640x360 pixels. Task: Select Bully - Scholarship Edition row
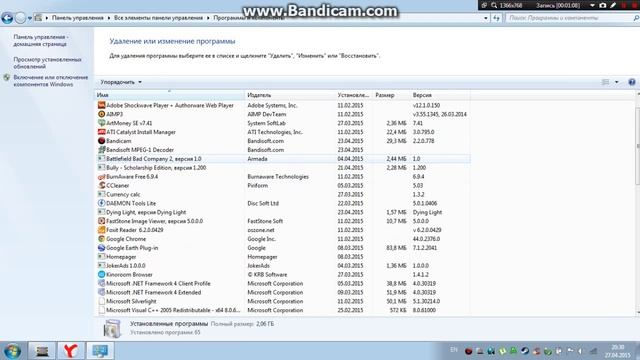coord(283,168)
